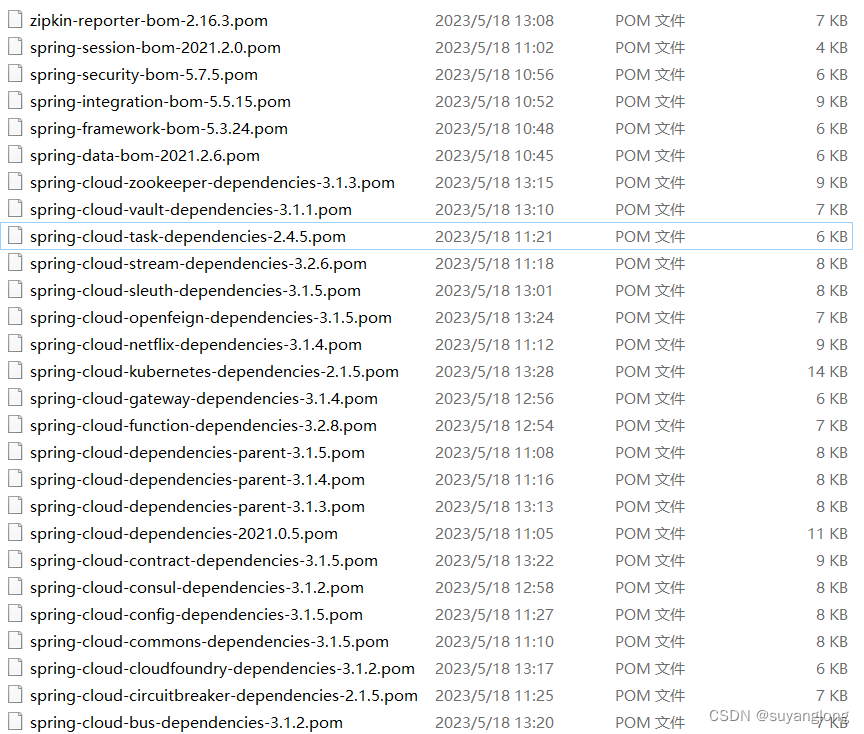This screenshot has height=734, width=864.
Task: Select file name spring-cloud-openfeign-dependencies-3.1.5.pom
Action: pos(211,318)
